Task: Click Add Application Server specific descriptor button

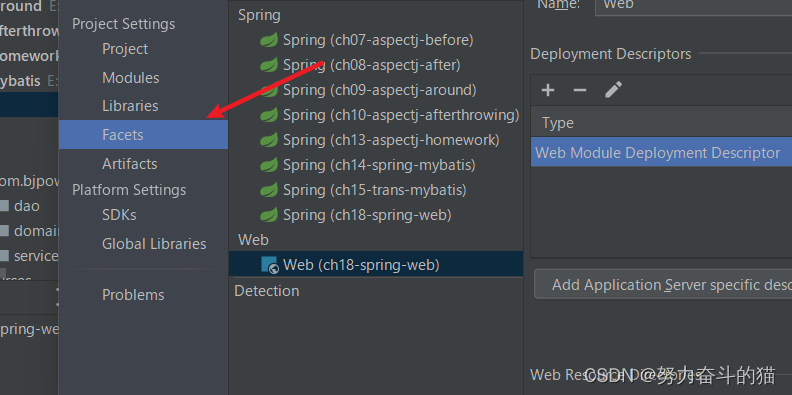Action: point(663,284)
